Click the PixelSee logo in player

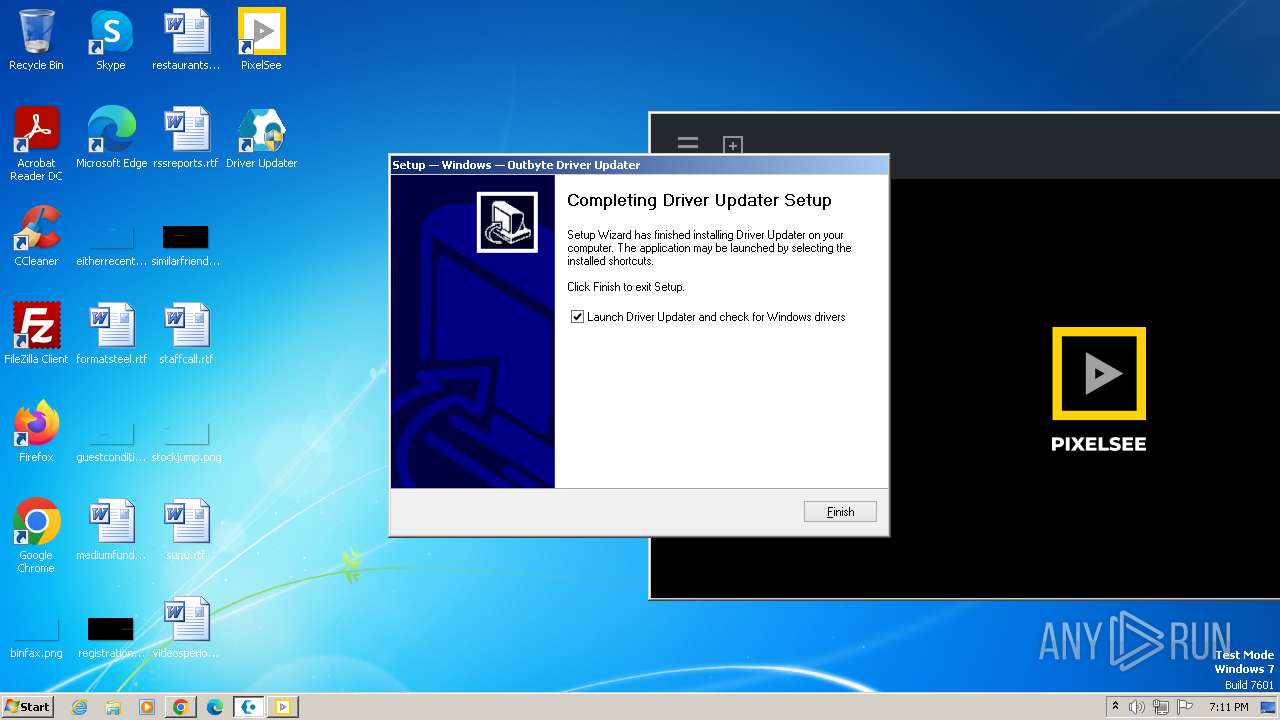[1099, 388]
